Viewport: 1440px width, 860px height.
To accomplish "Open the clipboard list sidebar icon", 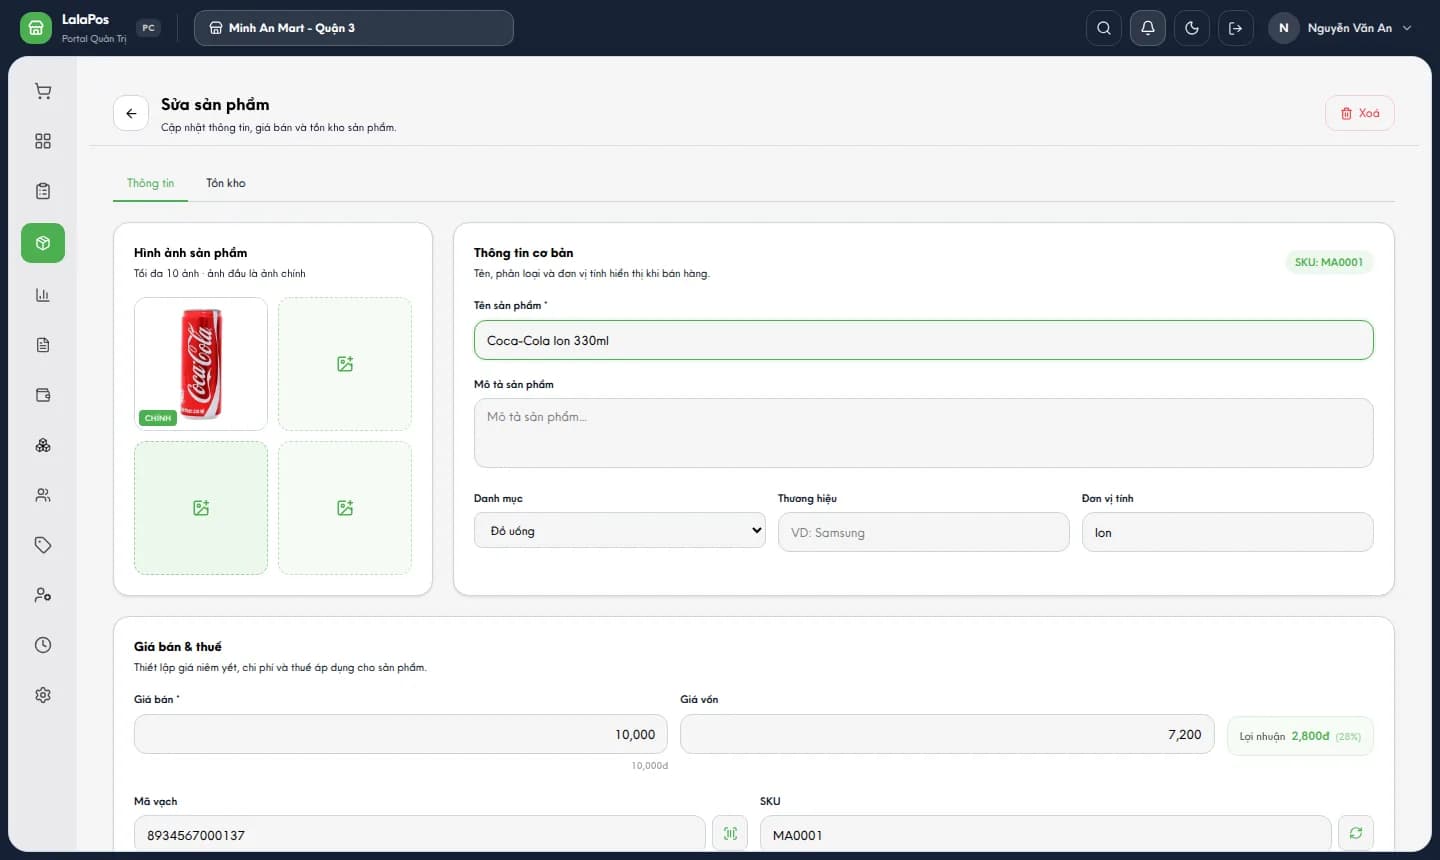I will (43, 192).
